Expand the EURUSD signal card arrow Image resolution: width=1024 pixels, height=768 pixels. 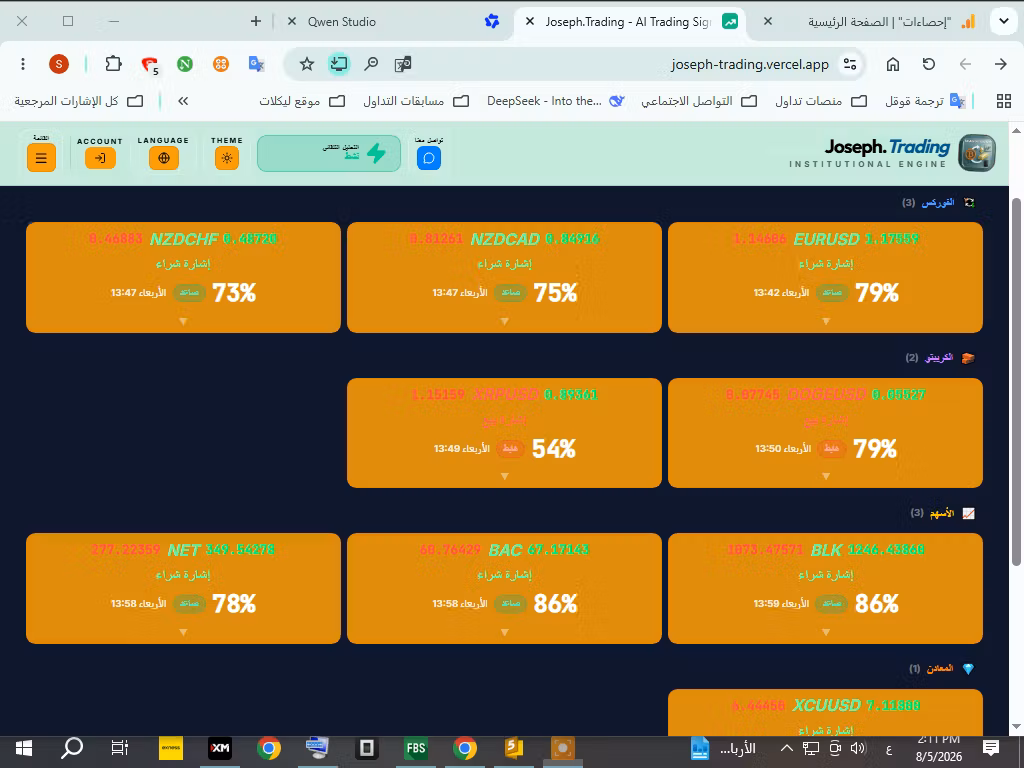click(825, 321)
